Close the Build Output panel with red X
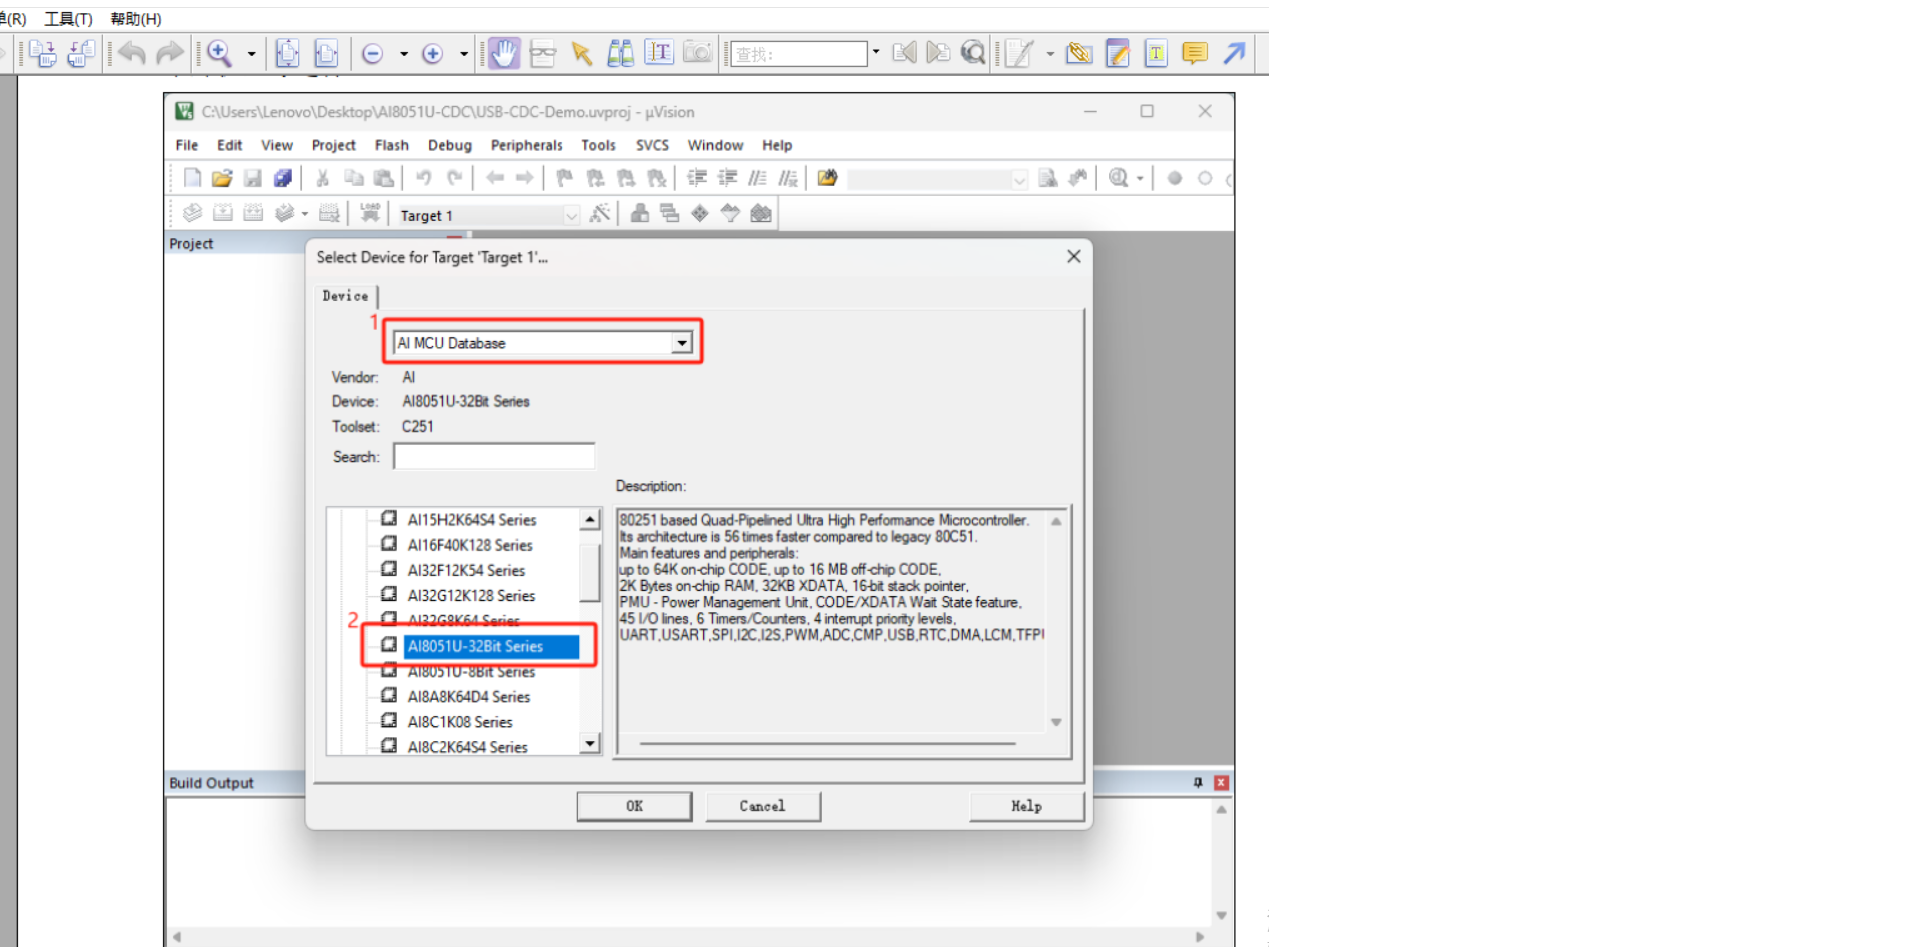Screen dimensions: 1914x947 click(x=1221, y=783)
